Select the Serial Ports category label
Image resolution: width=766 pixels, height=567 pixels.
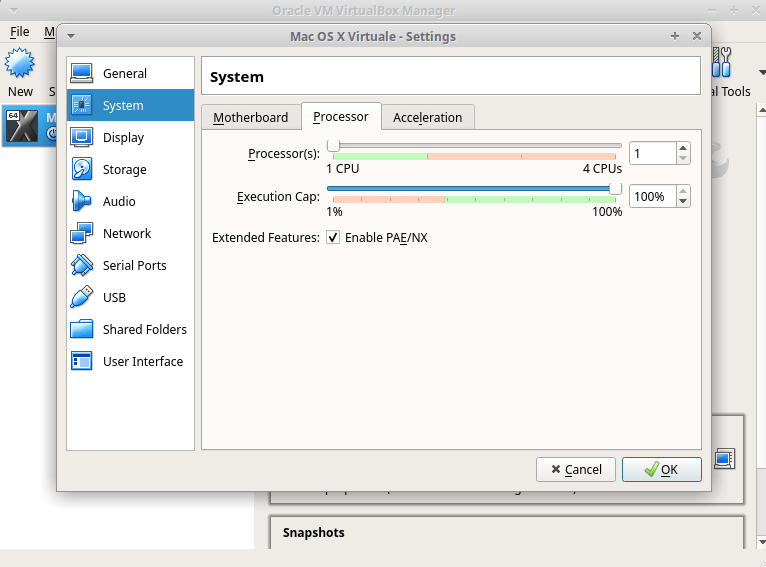(x=135, y=265)
